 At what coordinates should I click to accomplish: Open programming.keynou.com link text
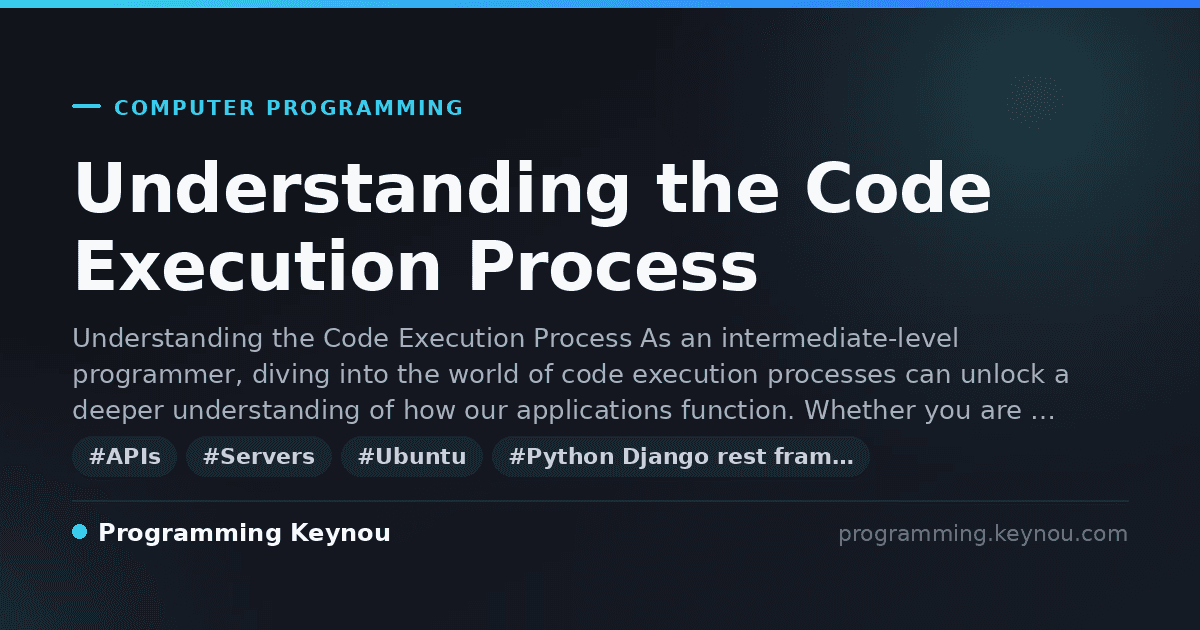click(982, 534)
